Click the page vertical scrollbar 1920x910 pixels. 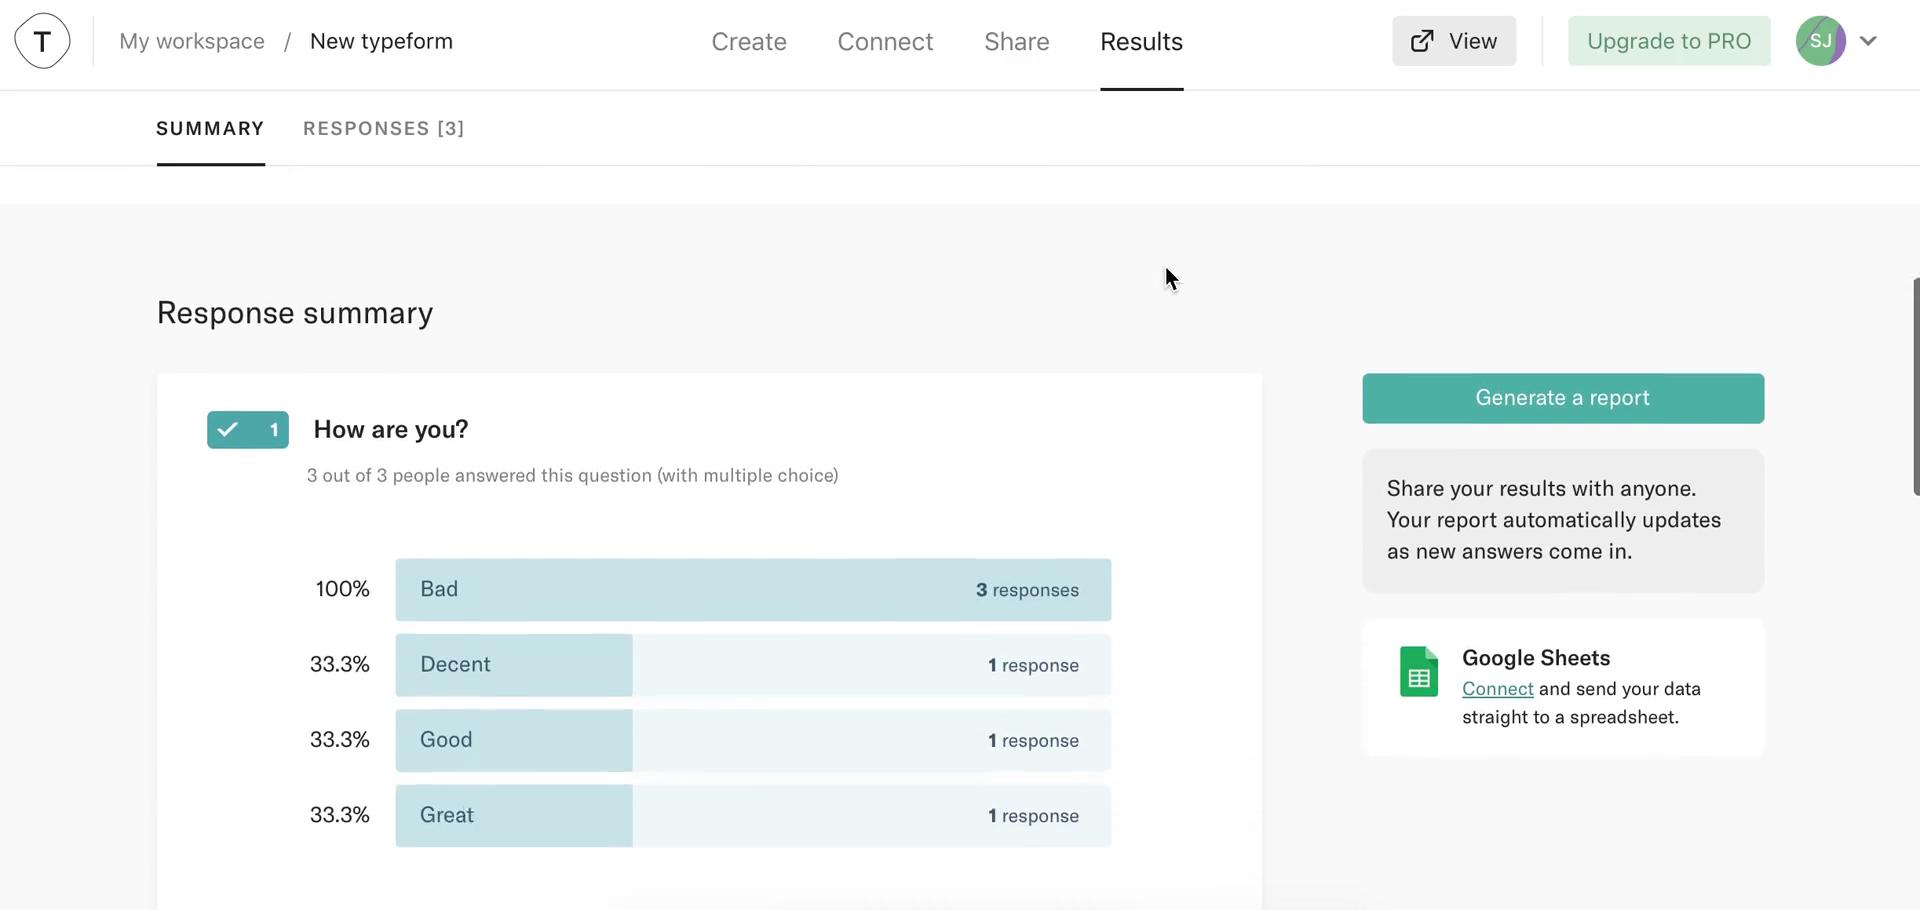pos(1915,387)
